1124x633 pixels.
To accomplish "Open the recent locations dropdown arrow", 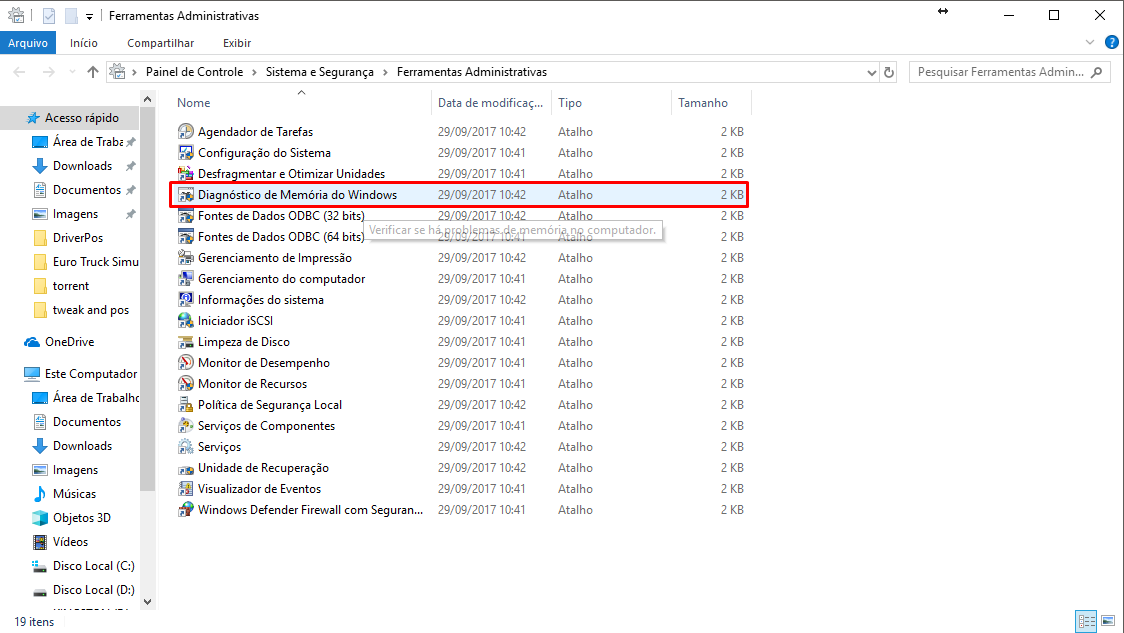I will [72, 72].
